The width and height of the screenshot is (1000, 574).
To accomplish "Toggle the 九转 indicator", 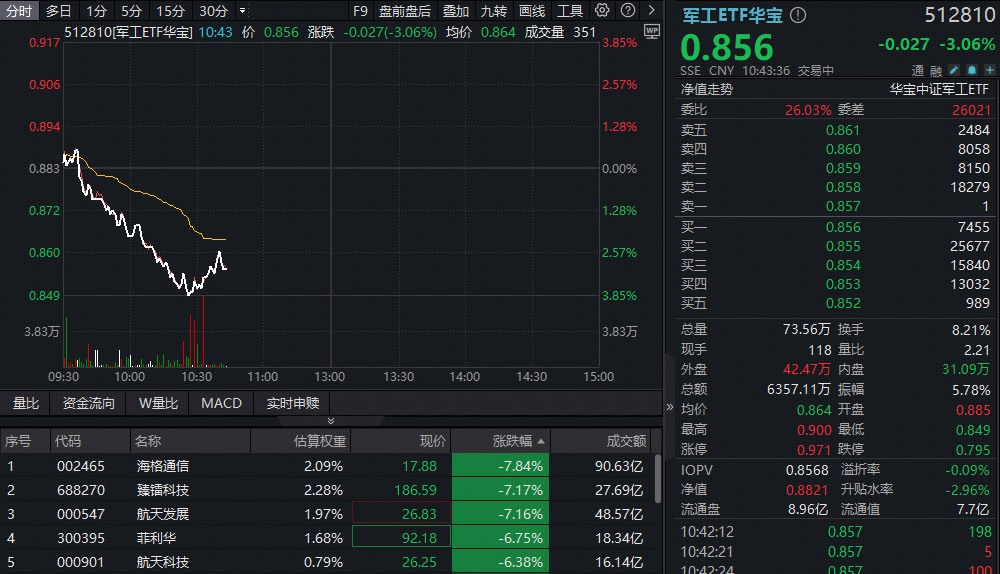I will click(x=494, y=11).
